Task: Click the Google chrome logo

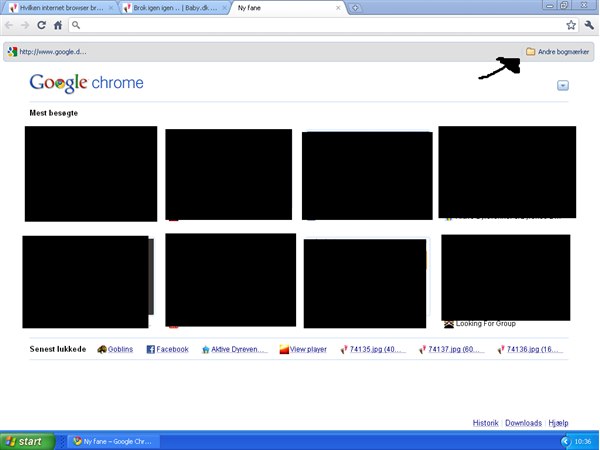Action: click(x=86, y=83)
